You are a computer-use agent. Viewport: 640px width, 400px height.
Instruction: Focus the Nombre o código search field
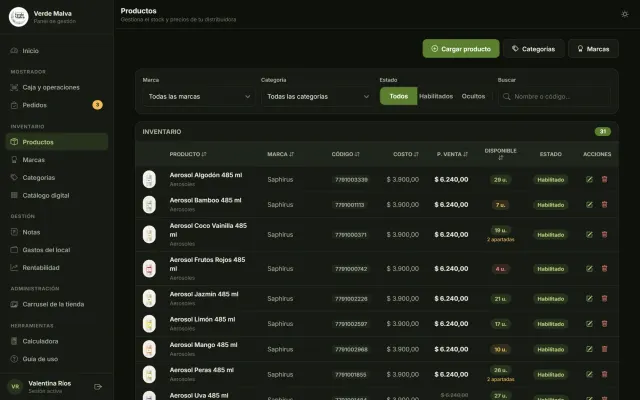tap(554, 97)
